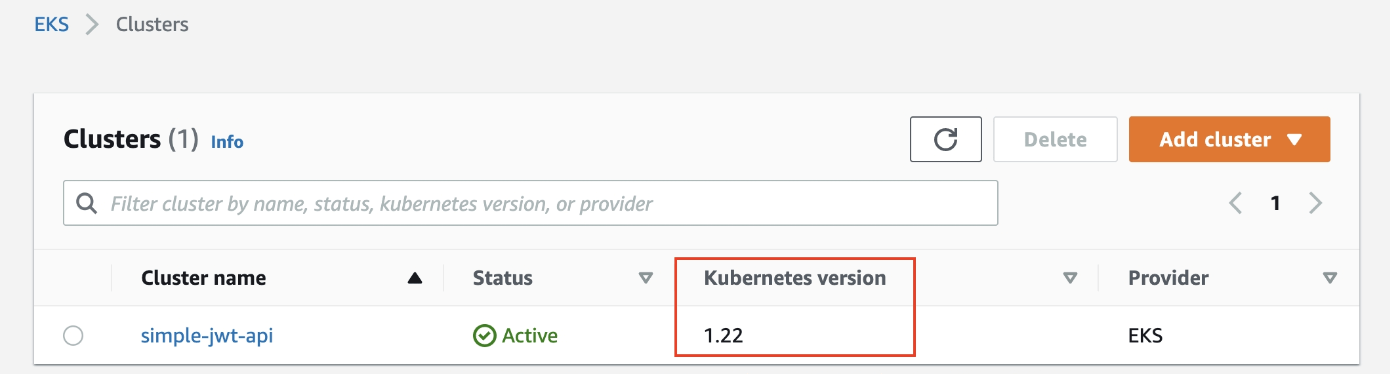Refresh the clusters list
Viewport: 1390px width, 374px height.
coord(945,139)
